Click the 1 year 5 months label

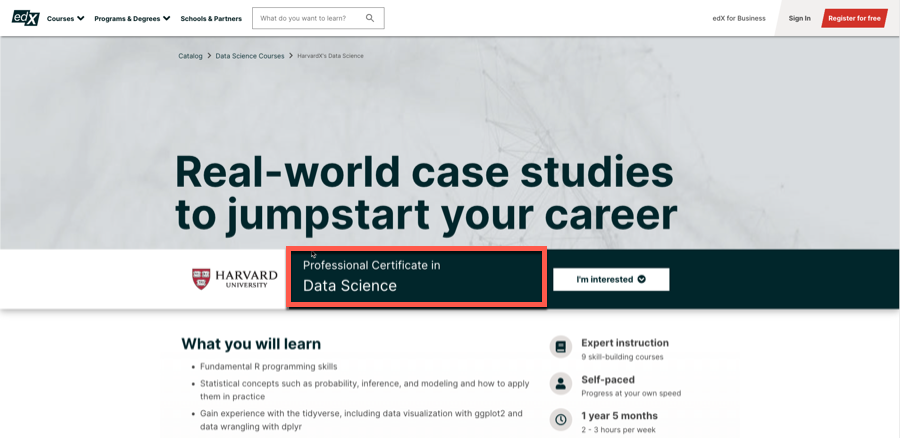point(619,416)
